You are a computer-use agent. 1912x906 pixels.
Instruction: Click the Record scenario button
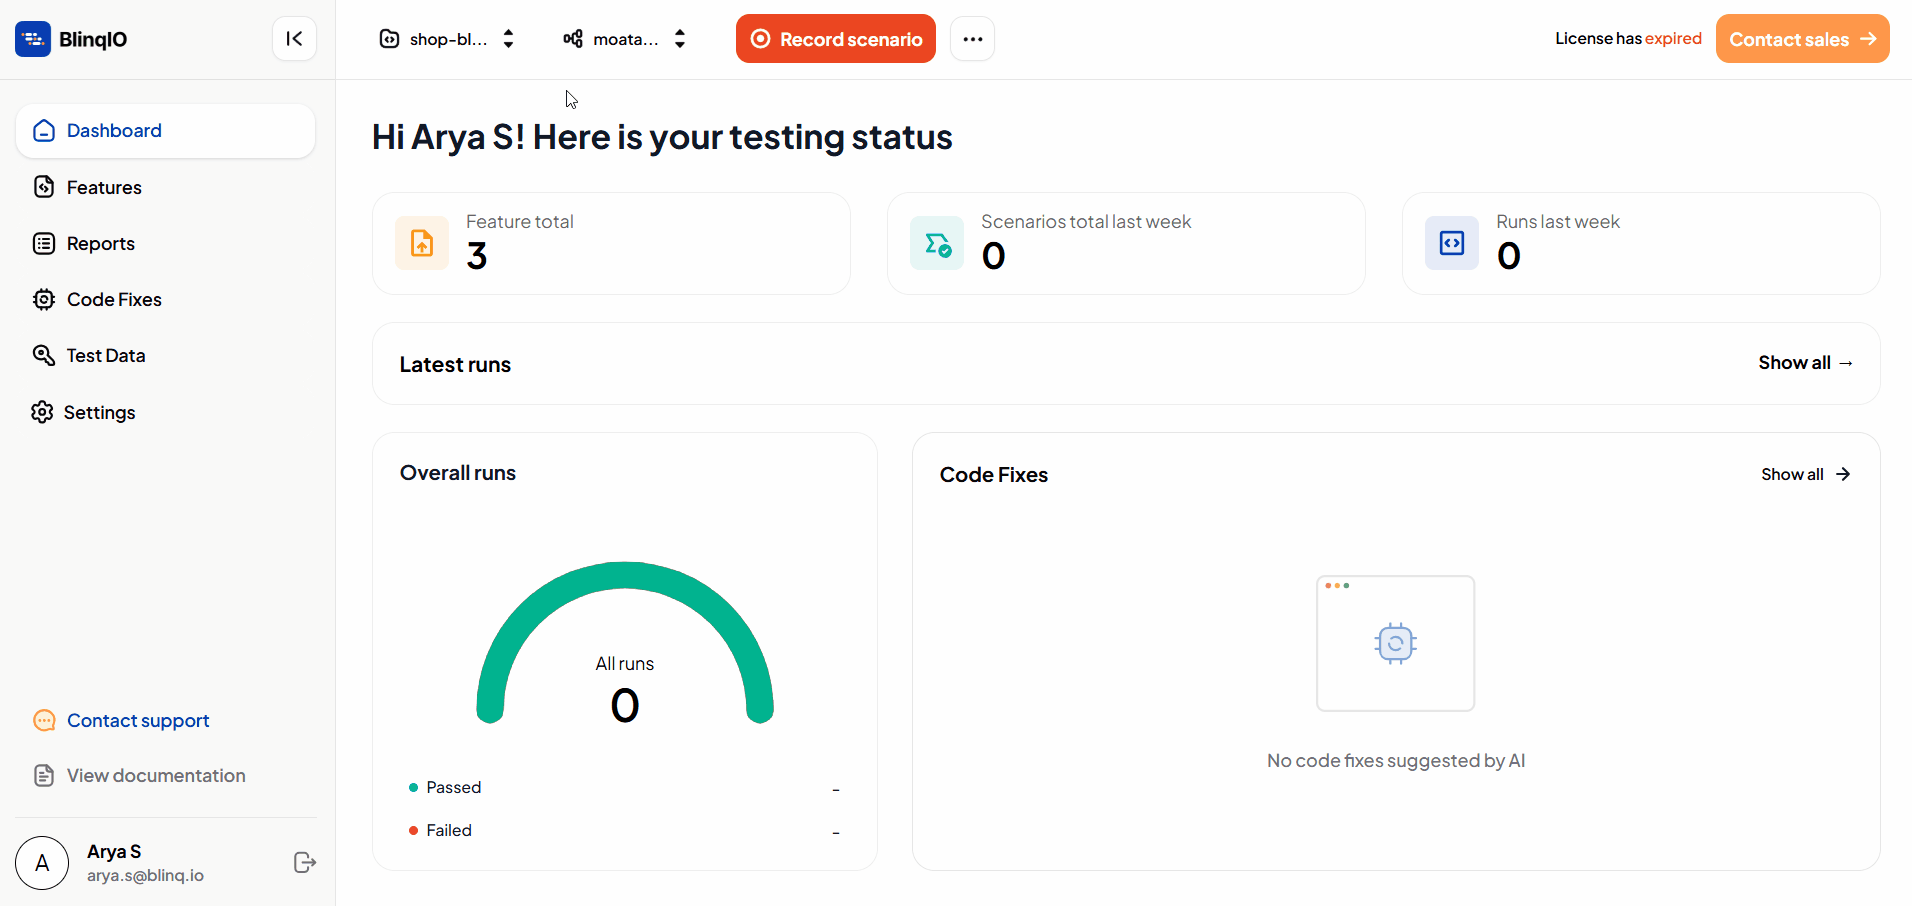pos(836,39)
